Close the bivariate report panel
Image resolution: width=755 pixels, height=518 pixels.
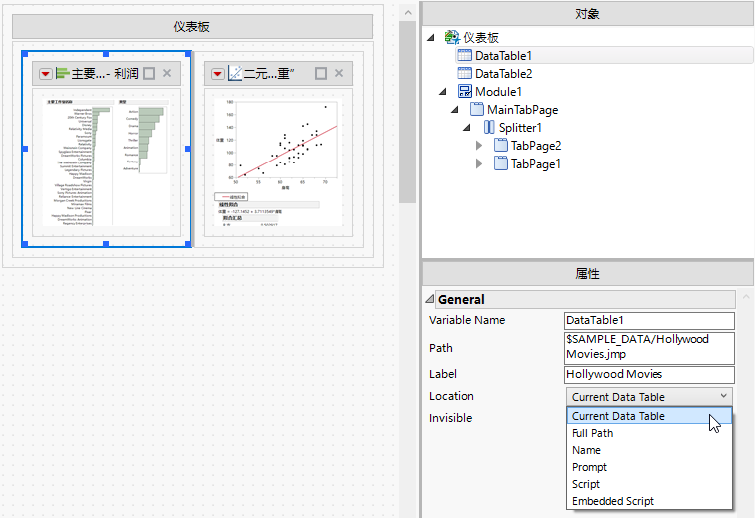coord(339,74)
